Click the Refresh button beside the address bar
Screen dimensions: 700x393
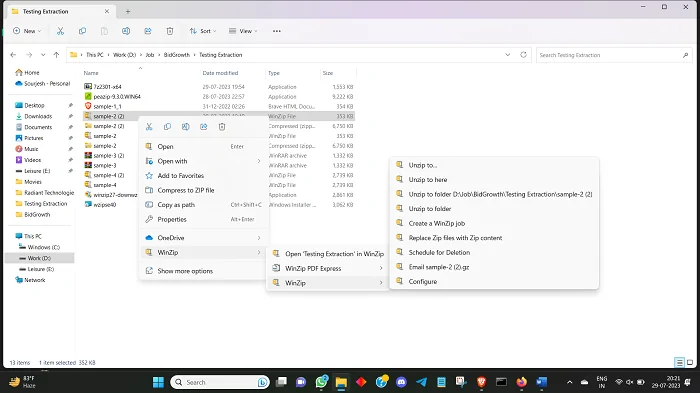pos(523,55)
